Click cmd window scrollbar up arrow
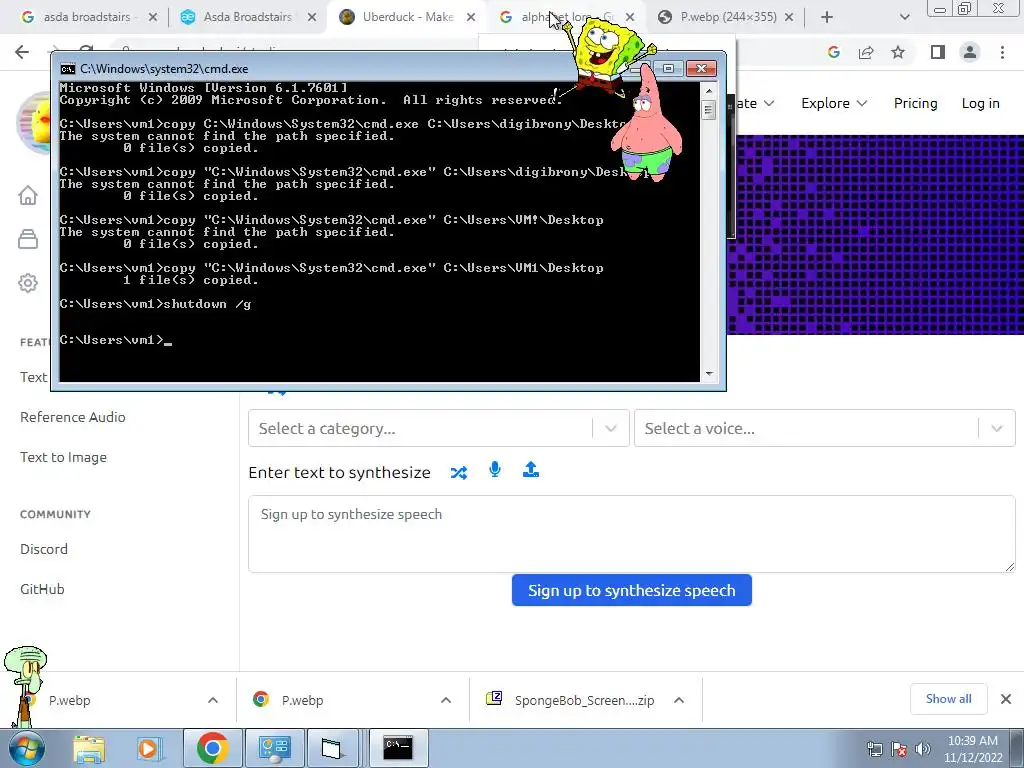The image size is (1024, 768). (x=709, y=89)
